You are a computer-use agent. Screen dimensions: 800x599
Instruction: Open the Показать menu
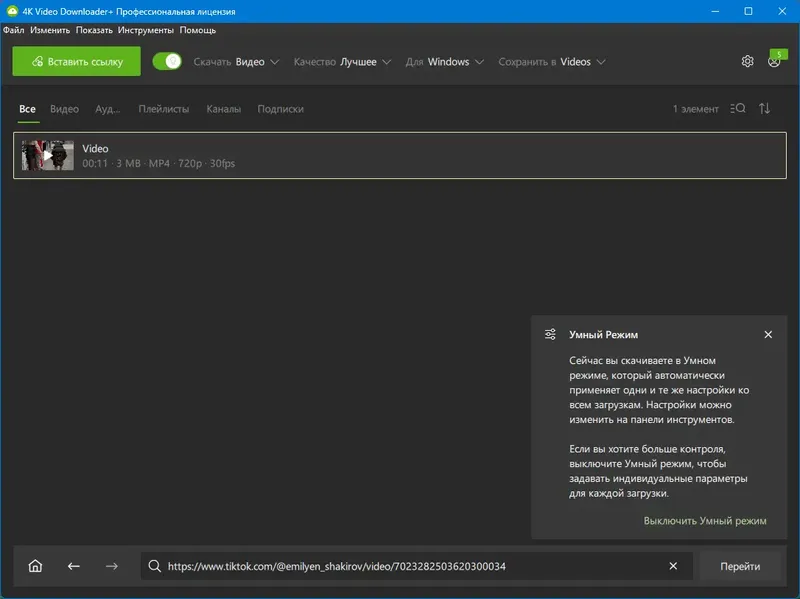pos(94,30)
